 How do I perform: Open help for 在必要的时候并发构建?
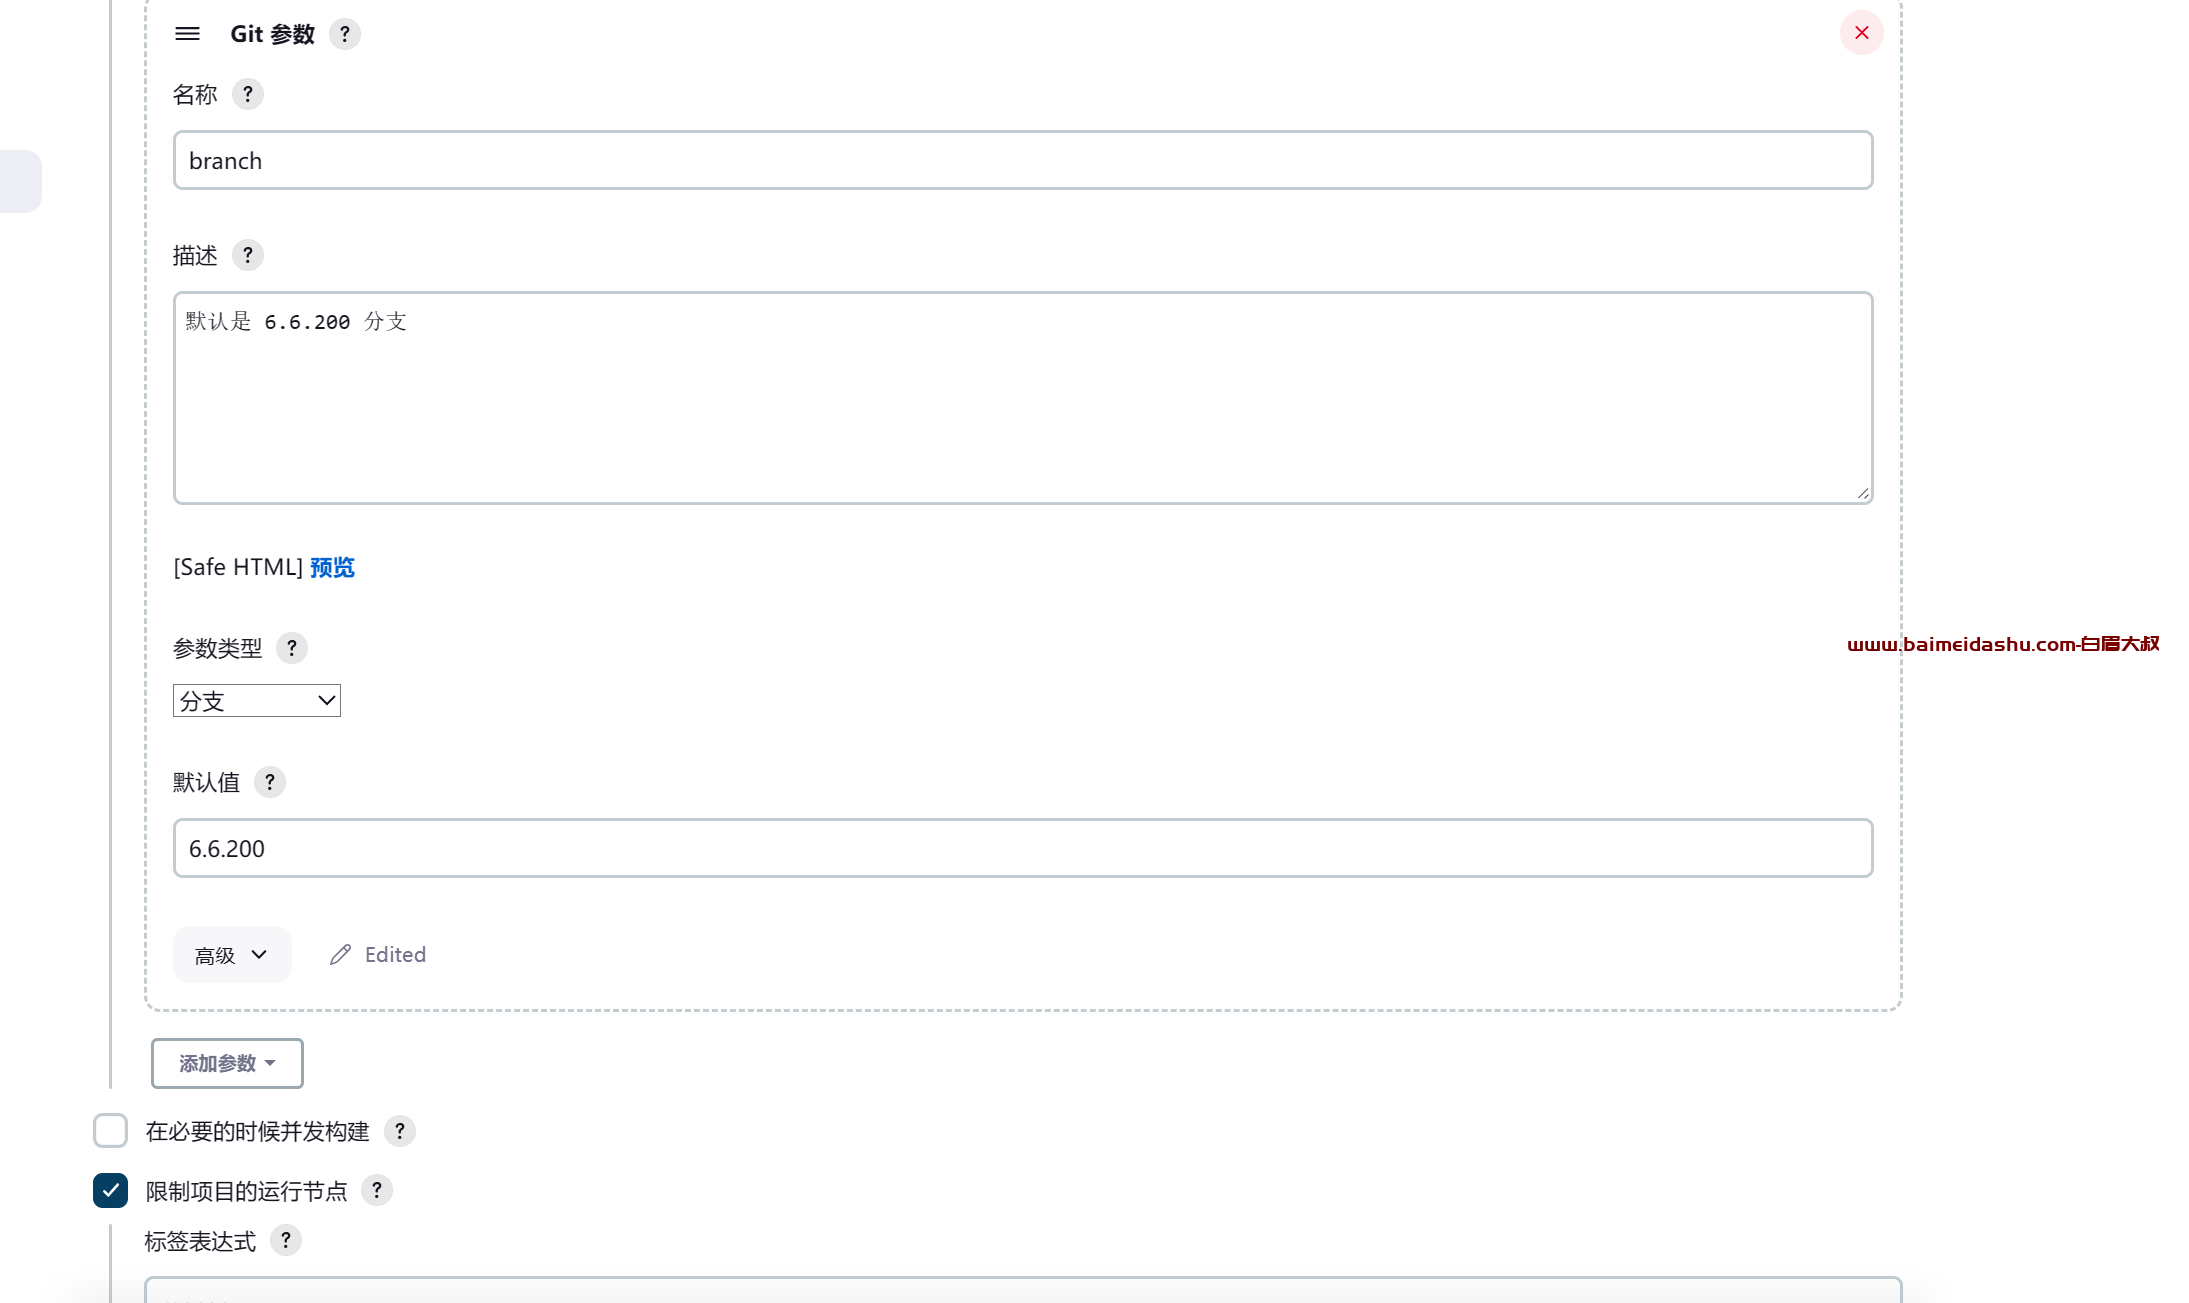400,1131
